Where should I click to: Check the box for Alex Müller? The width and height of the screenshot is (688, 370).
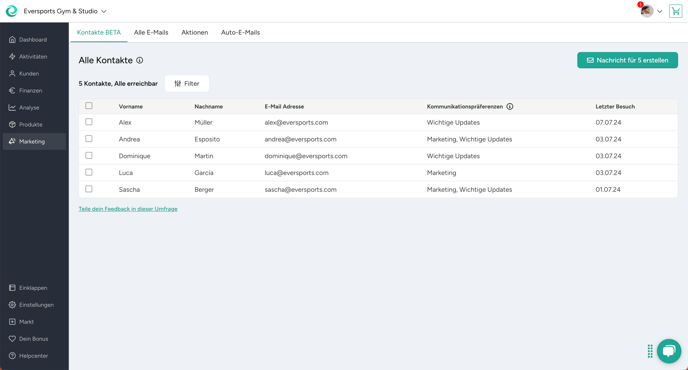point(89,122)
